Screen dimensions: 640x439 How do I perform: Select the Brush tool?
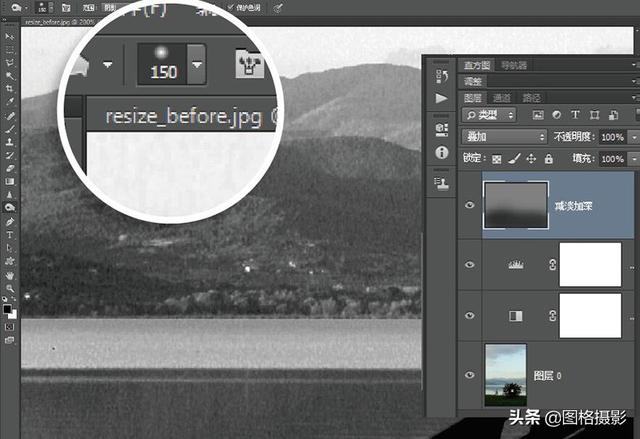pos(9,129)
